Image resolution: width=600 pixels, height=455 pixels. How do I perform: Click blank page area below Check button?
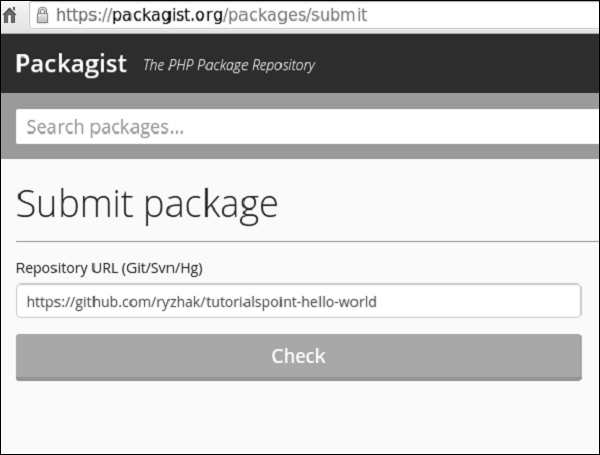click(x=300, y=420)
